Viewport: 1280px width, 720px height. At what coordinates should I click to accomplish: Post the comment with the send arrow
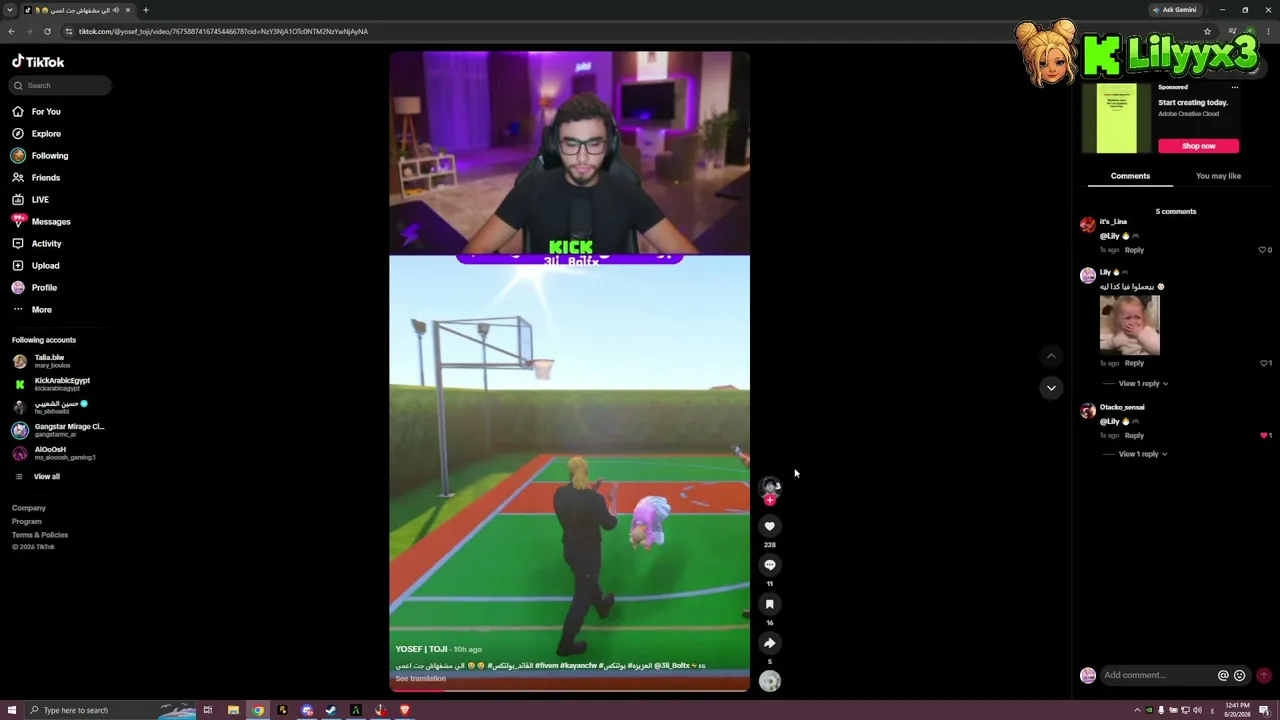tap(1264, 675)
